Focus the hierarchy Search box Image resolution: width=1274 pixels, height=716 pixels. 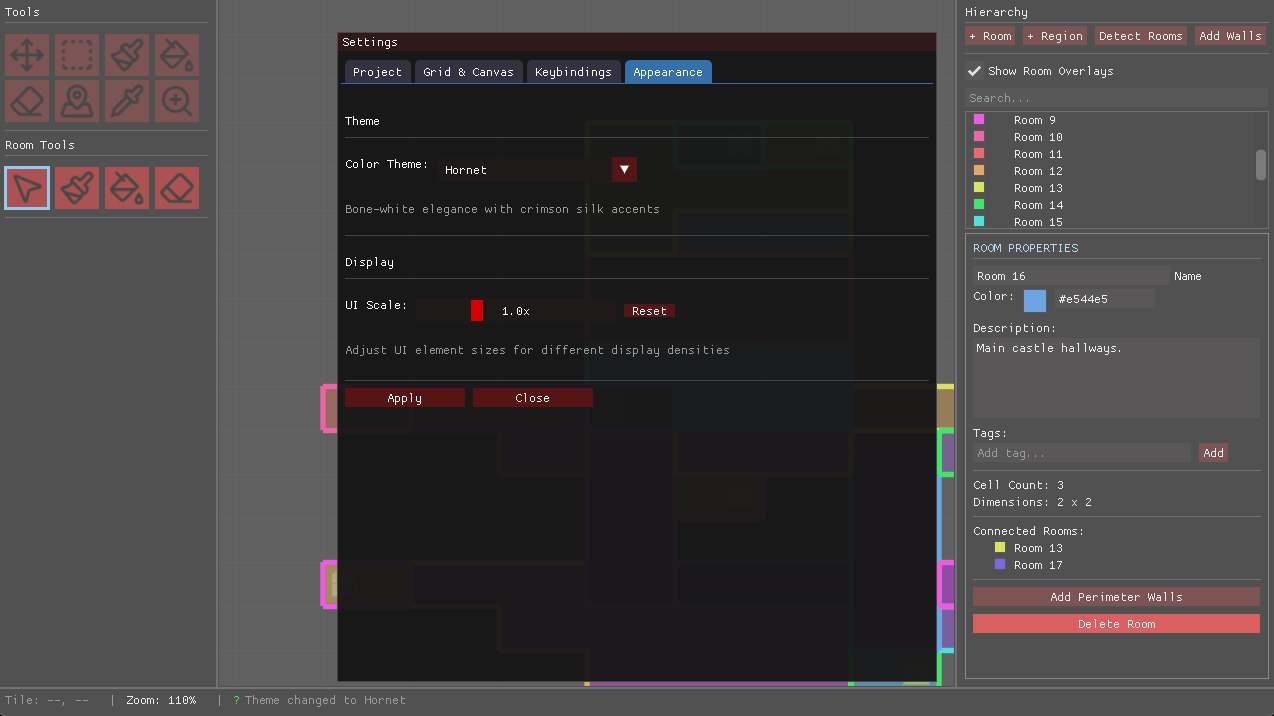(x=1116, y=98)
